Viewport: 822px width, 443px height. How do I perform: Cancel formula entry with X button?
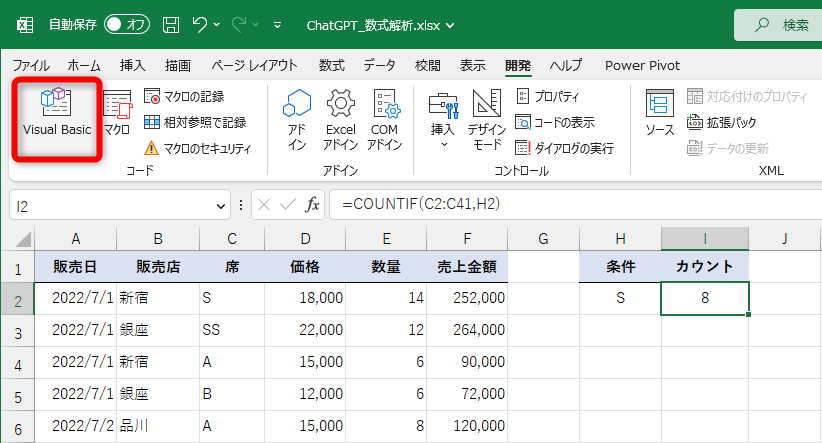264,205
